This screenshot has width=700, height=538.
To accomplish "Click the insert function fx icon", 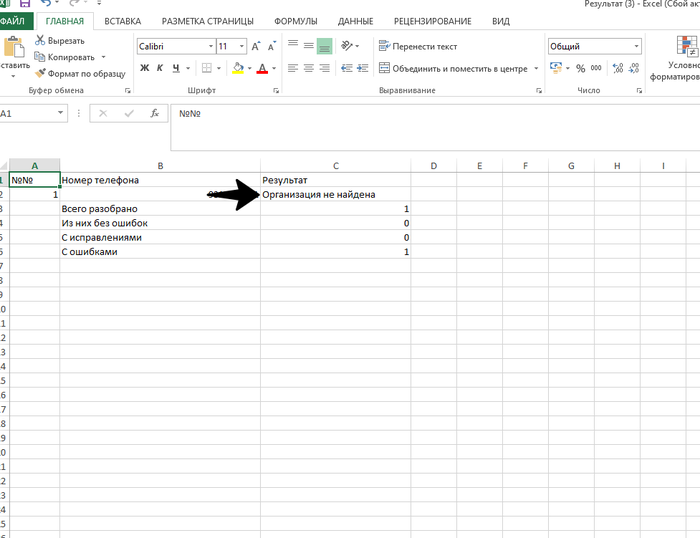I will tap(154, 114).
